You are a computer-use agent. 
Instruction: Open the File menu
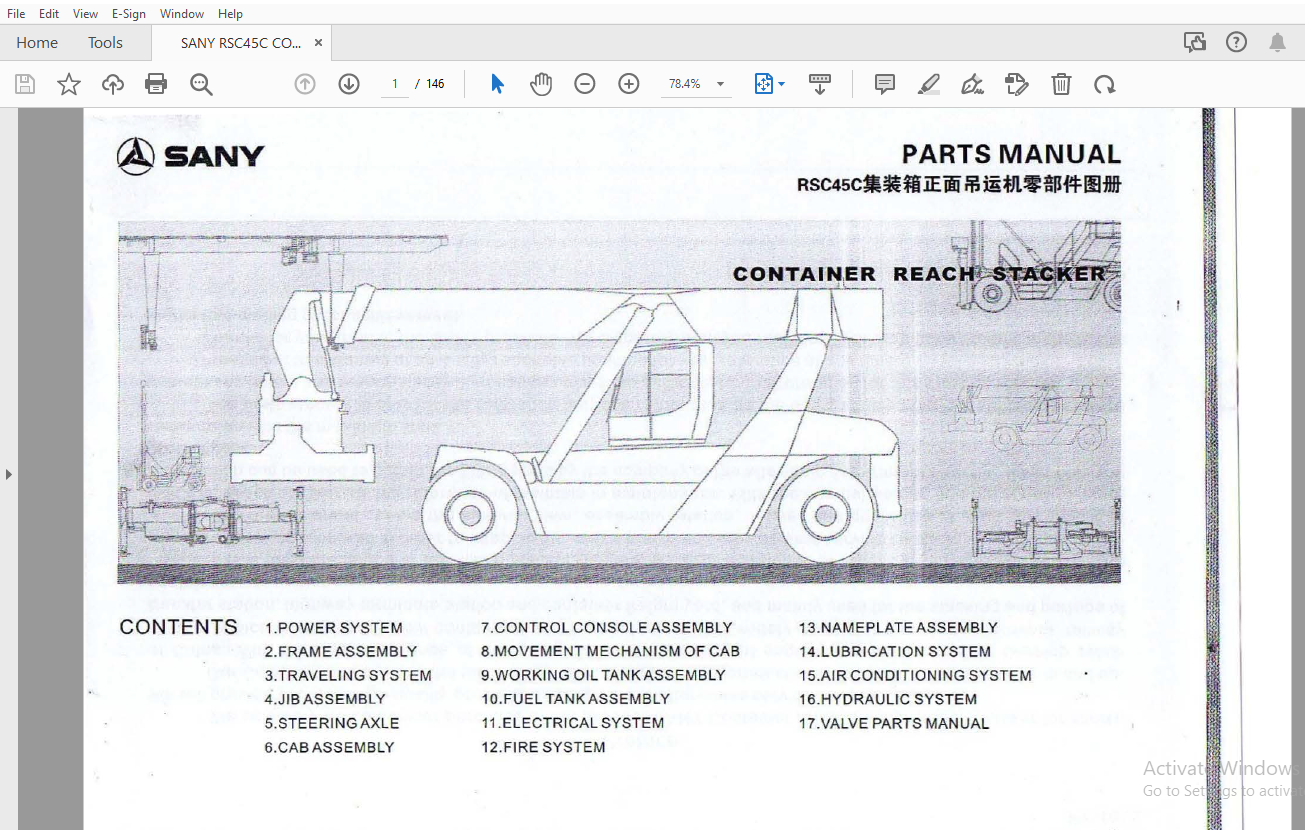16,14
